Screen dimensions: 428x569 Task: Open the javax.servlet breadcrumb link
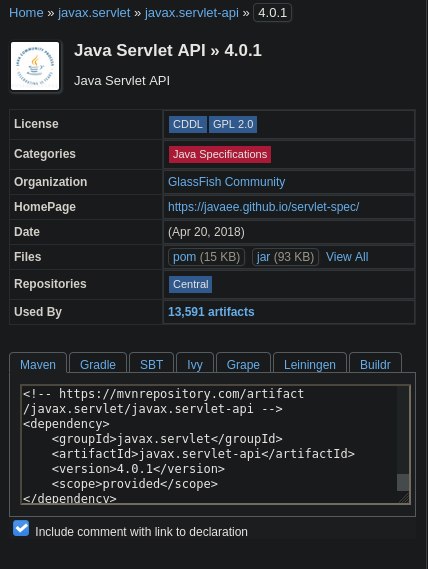[94, 13]
